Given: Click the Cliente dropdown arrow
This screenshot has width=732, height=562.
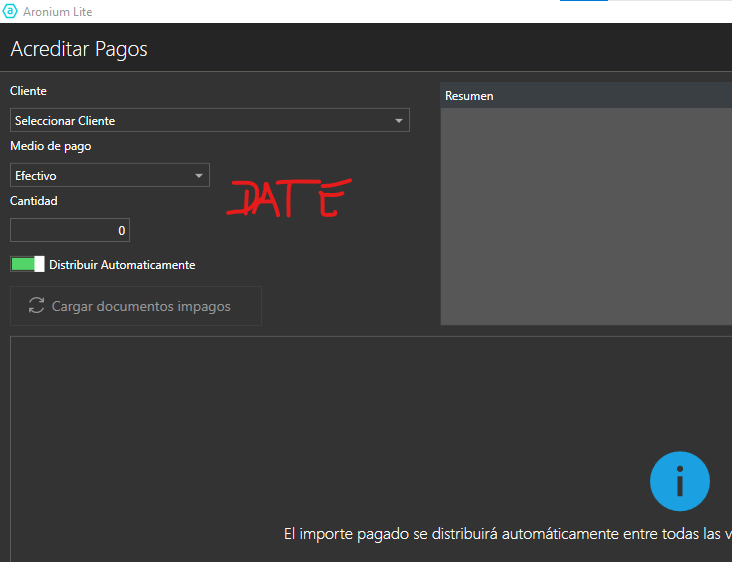Looking at the screenshot, I should click(x=399, y=121).
